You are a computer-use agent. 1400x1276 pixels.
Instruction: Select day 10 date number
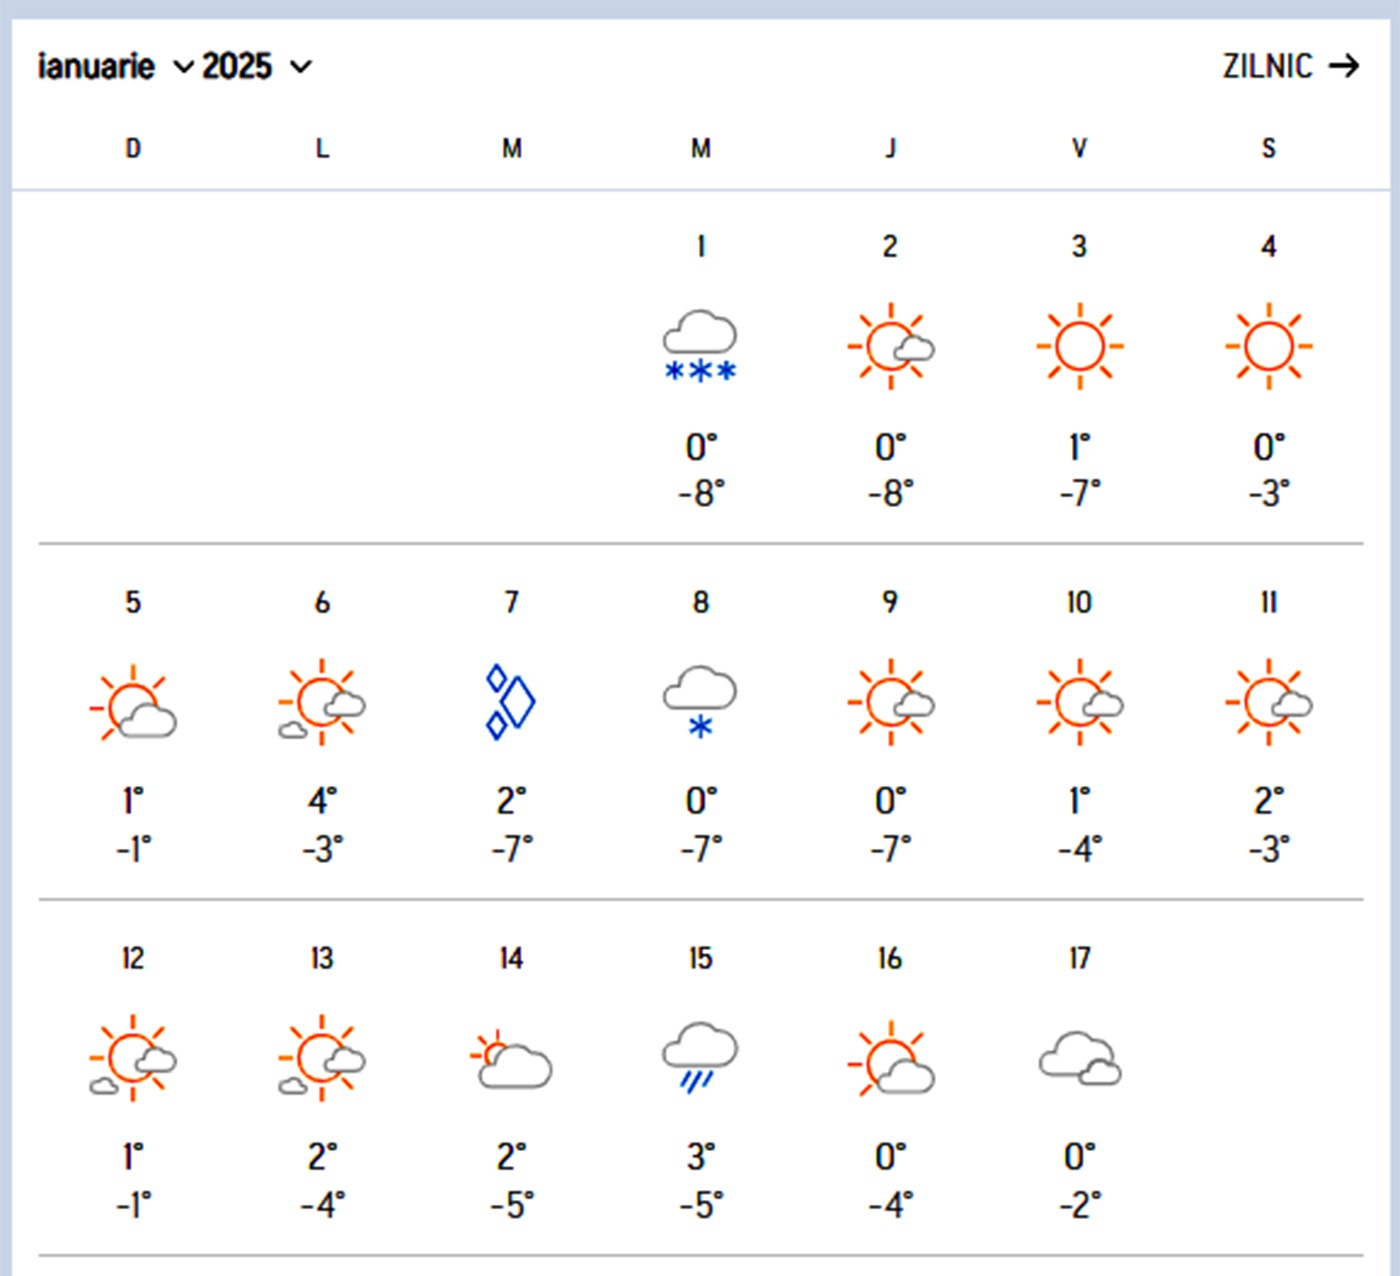[1079, 602]
